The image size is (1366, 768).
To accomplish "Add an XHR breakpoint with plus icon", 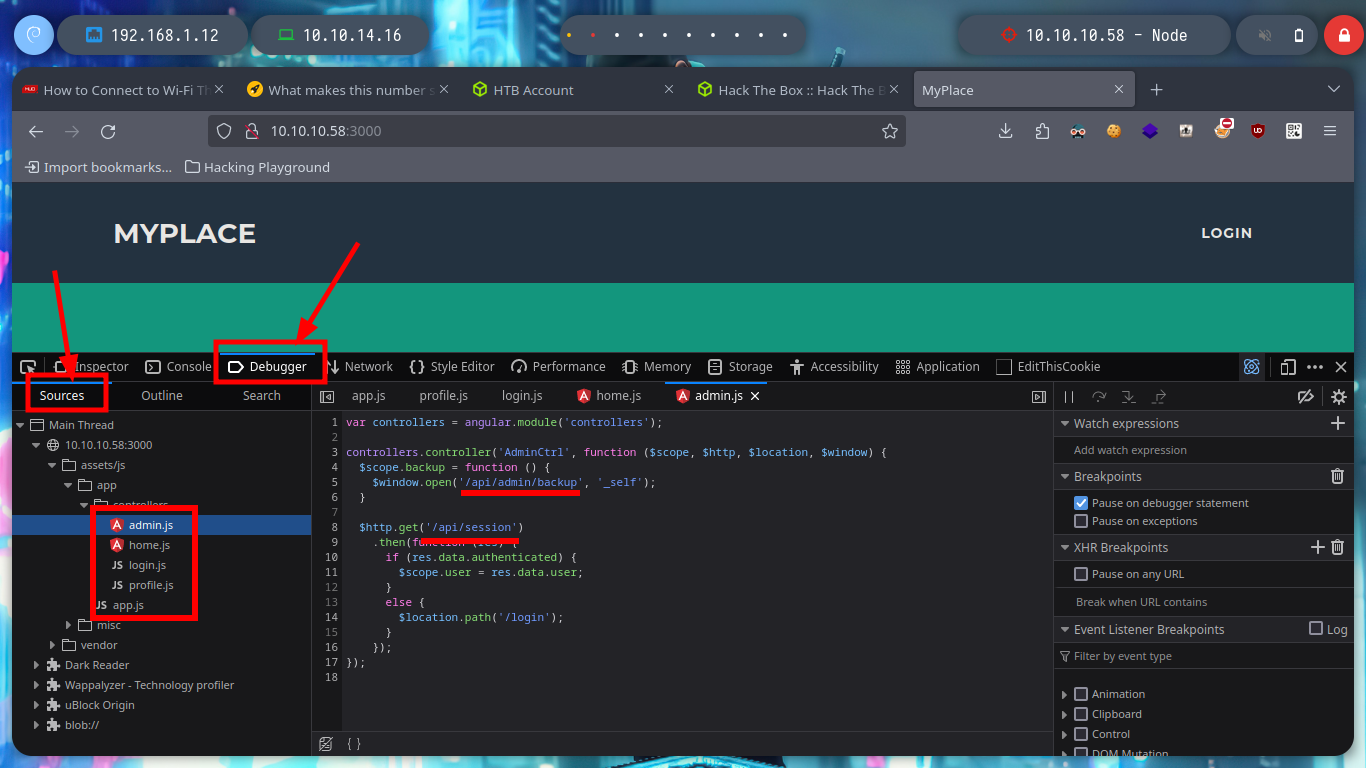I will pyautogui.click(x=1318, y=547).
